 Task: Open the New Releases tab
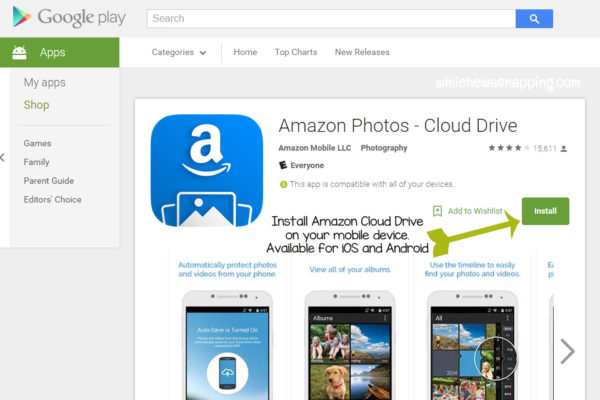coord(362,52)
